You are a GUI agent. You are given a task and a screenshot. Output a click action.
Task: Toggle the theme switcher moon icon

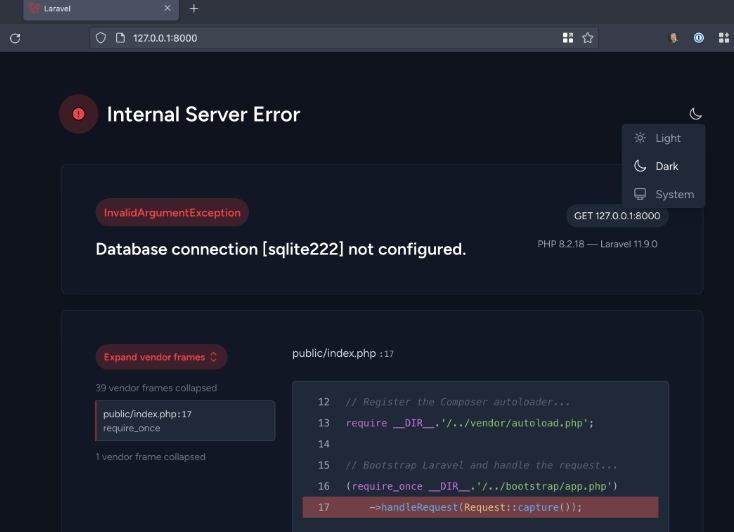(696, 114)
